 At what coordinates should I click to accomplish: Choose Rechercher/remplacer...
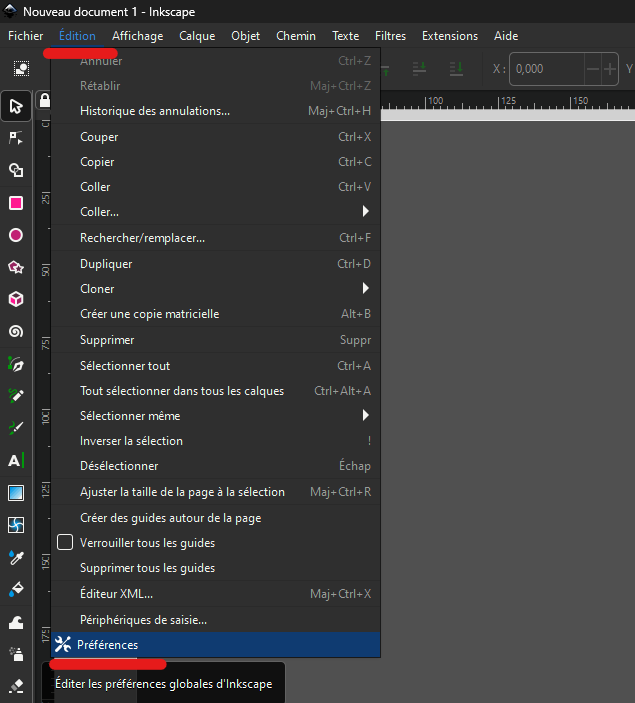216,238
